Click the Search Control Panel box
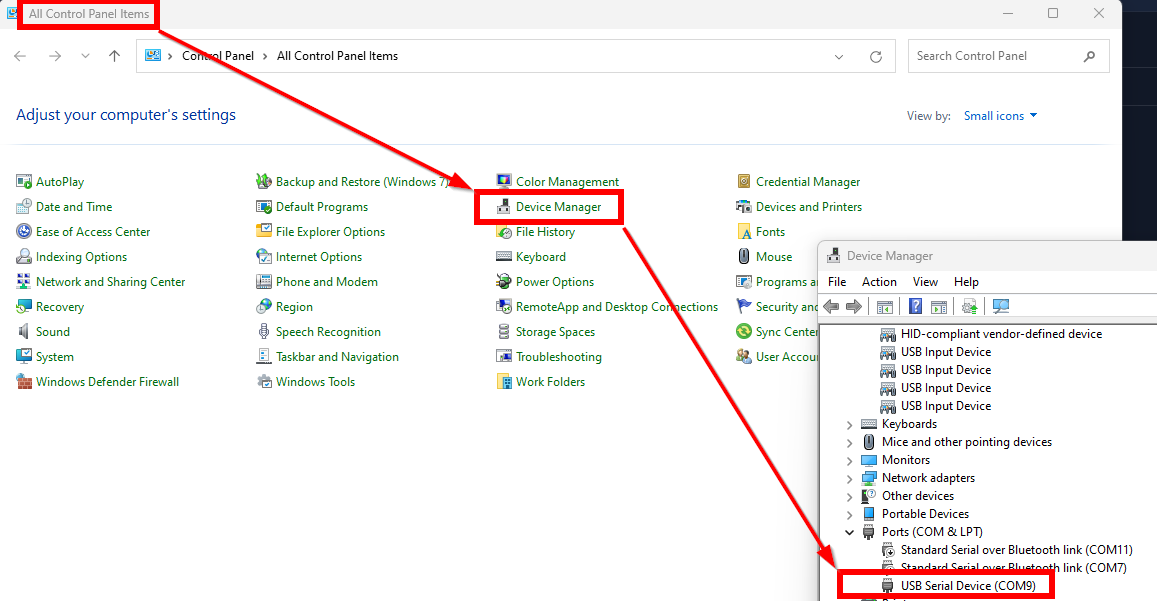1157x601 pixels. pos(995,57)
